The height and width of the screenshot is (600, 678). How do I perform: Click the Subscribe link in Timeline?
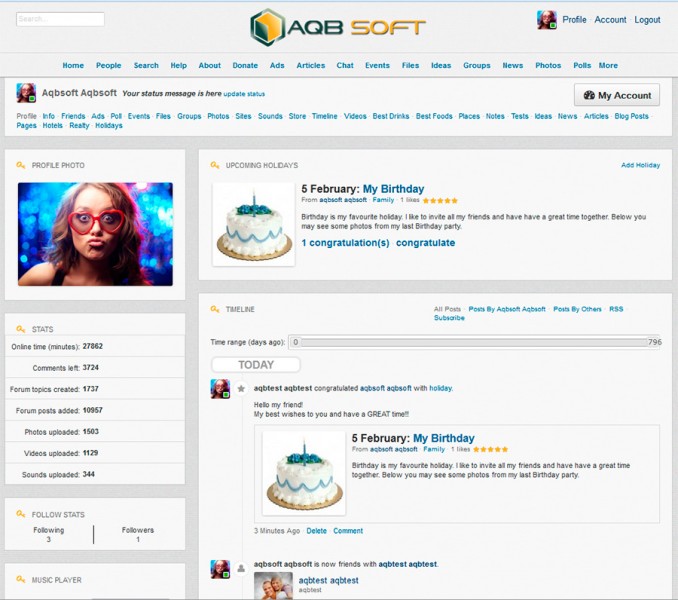449,318
